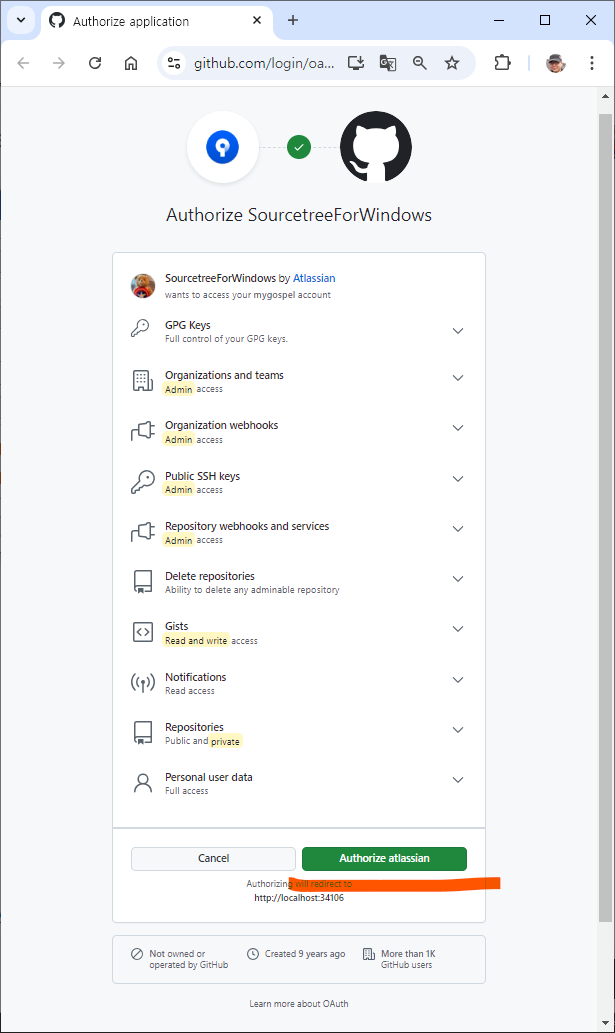The width and height of the screenshot is (615, 1033).
Task: Open the tab search dropdown arrow
Action: [21, 20]
